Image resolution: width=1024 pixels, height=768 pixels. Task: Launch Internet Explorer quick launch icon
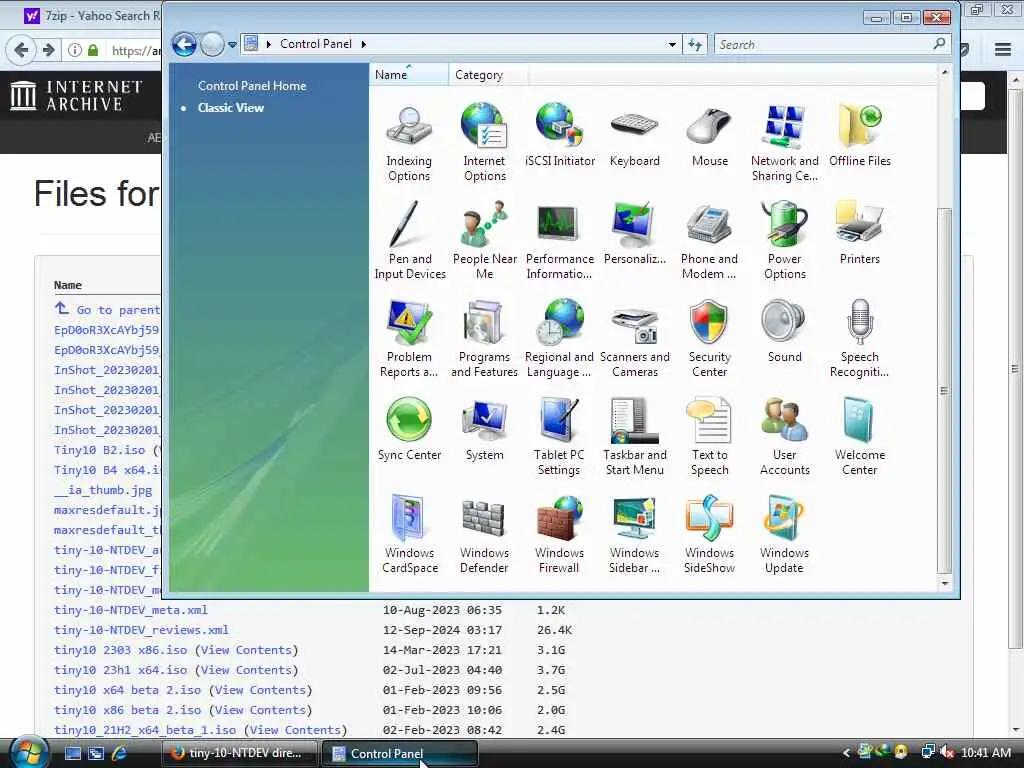(x=119, y=753)
